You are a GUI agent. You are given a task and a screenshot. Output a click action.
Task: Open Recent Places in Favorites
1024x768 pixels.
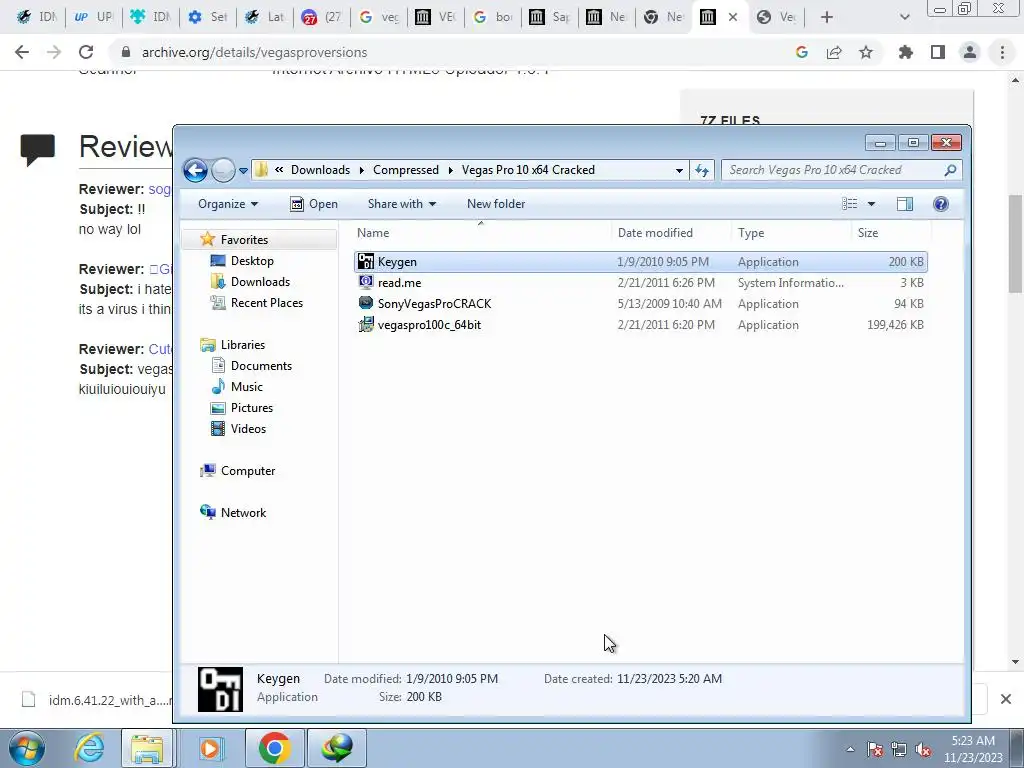click(x=266, y=302)
